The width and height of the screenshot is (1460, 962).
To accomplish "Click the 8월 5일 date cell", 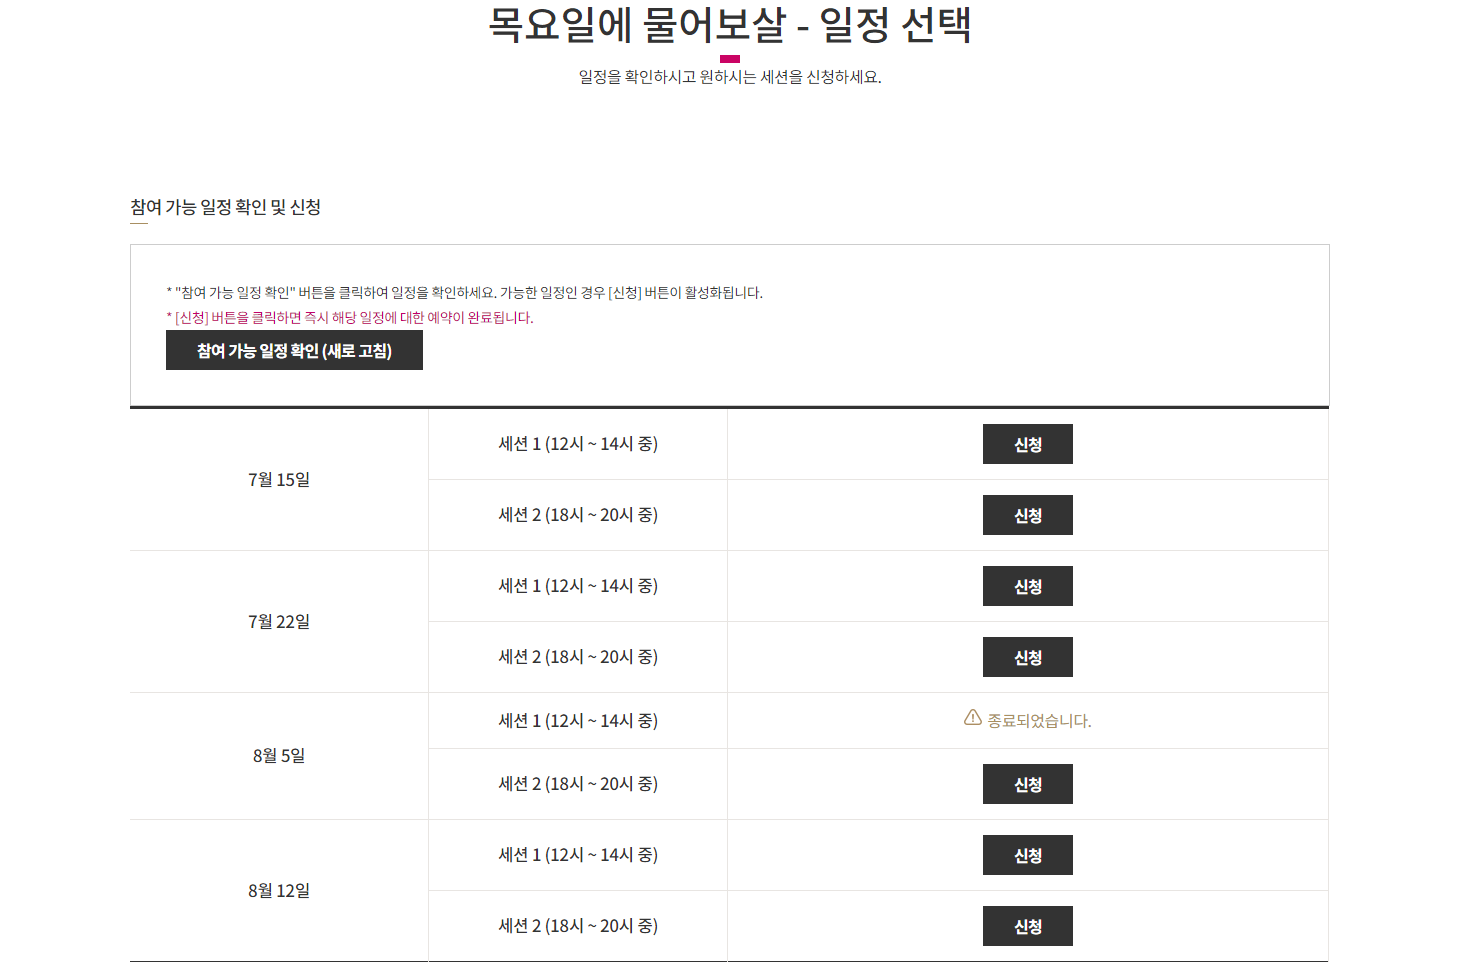I will point(279,756).
